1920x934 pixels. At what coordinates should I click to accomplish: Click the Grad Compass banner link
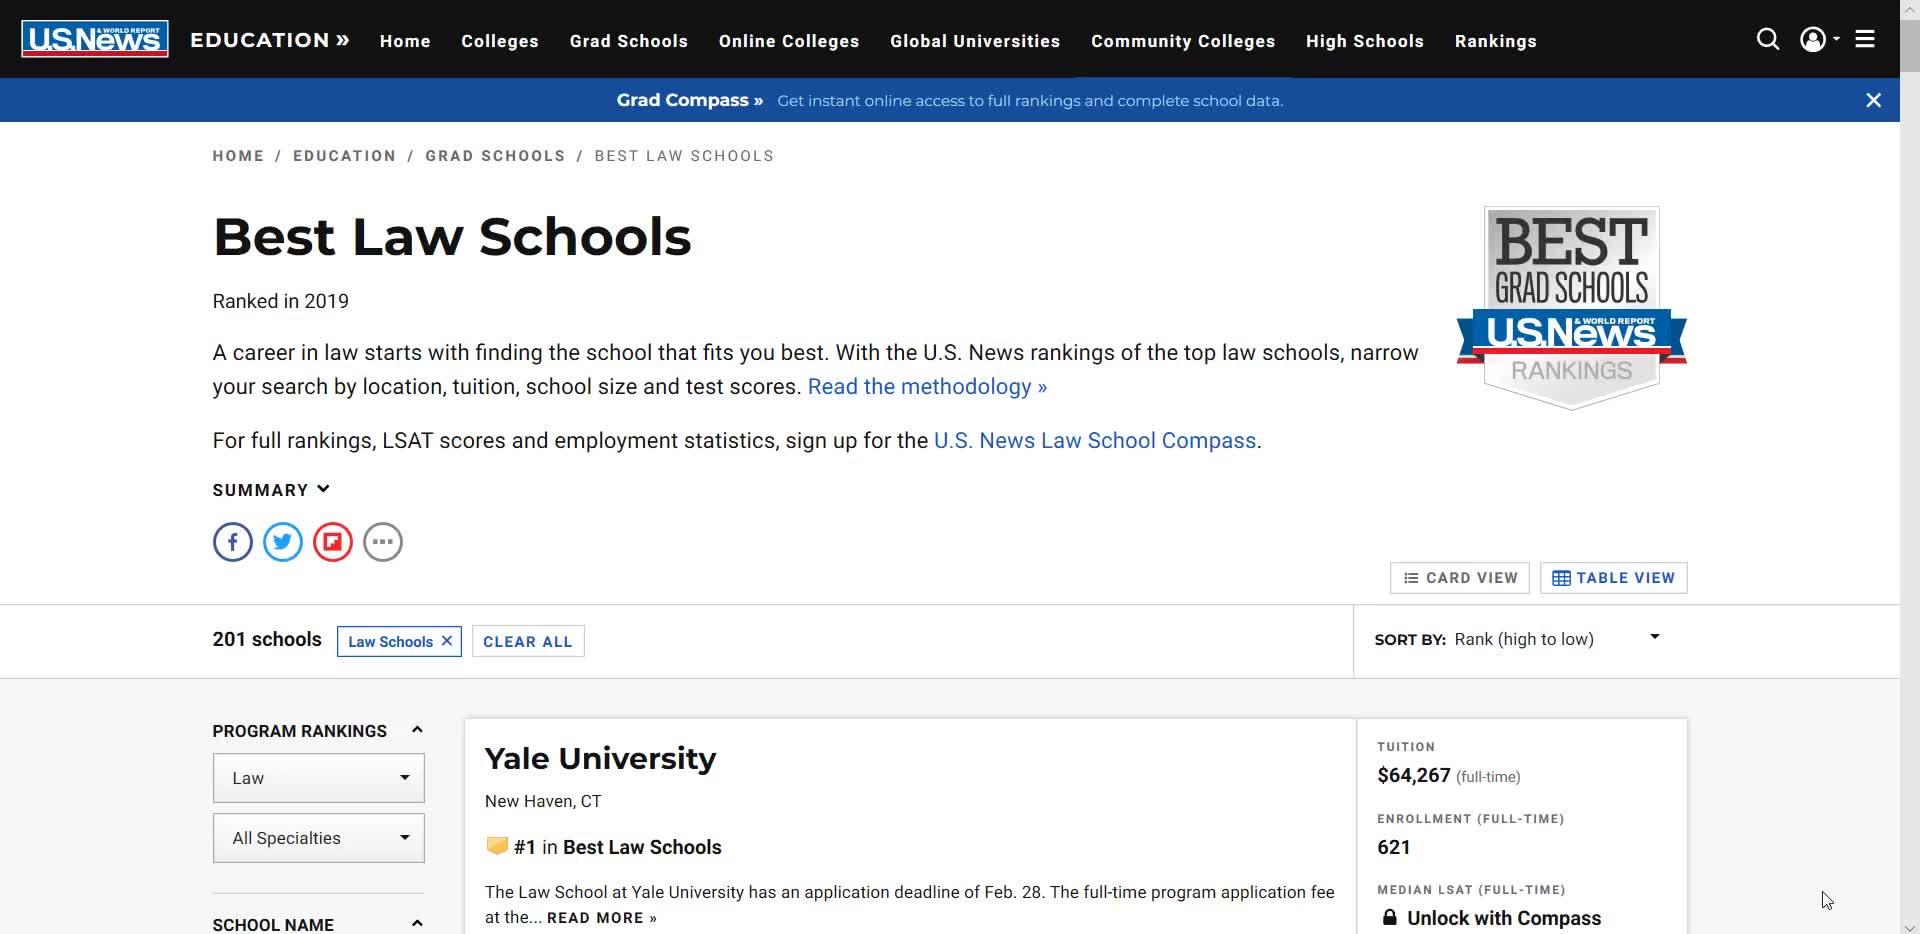690,100
